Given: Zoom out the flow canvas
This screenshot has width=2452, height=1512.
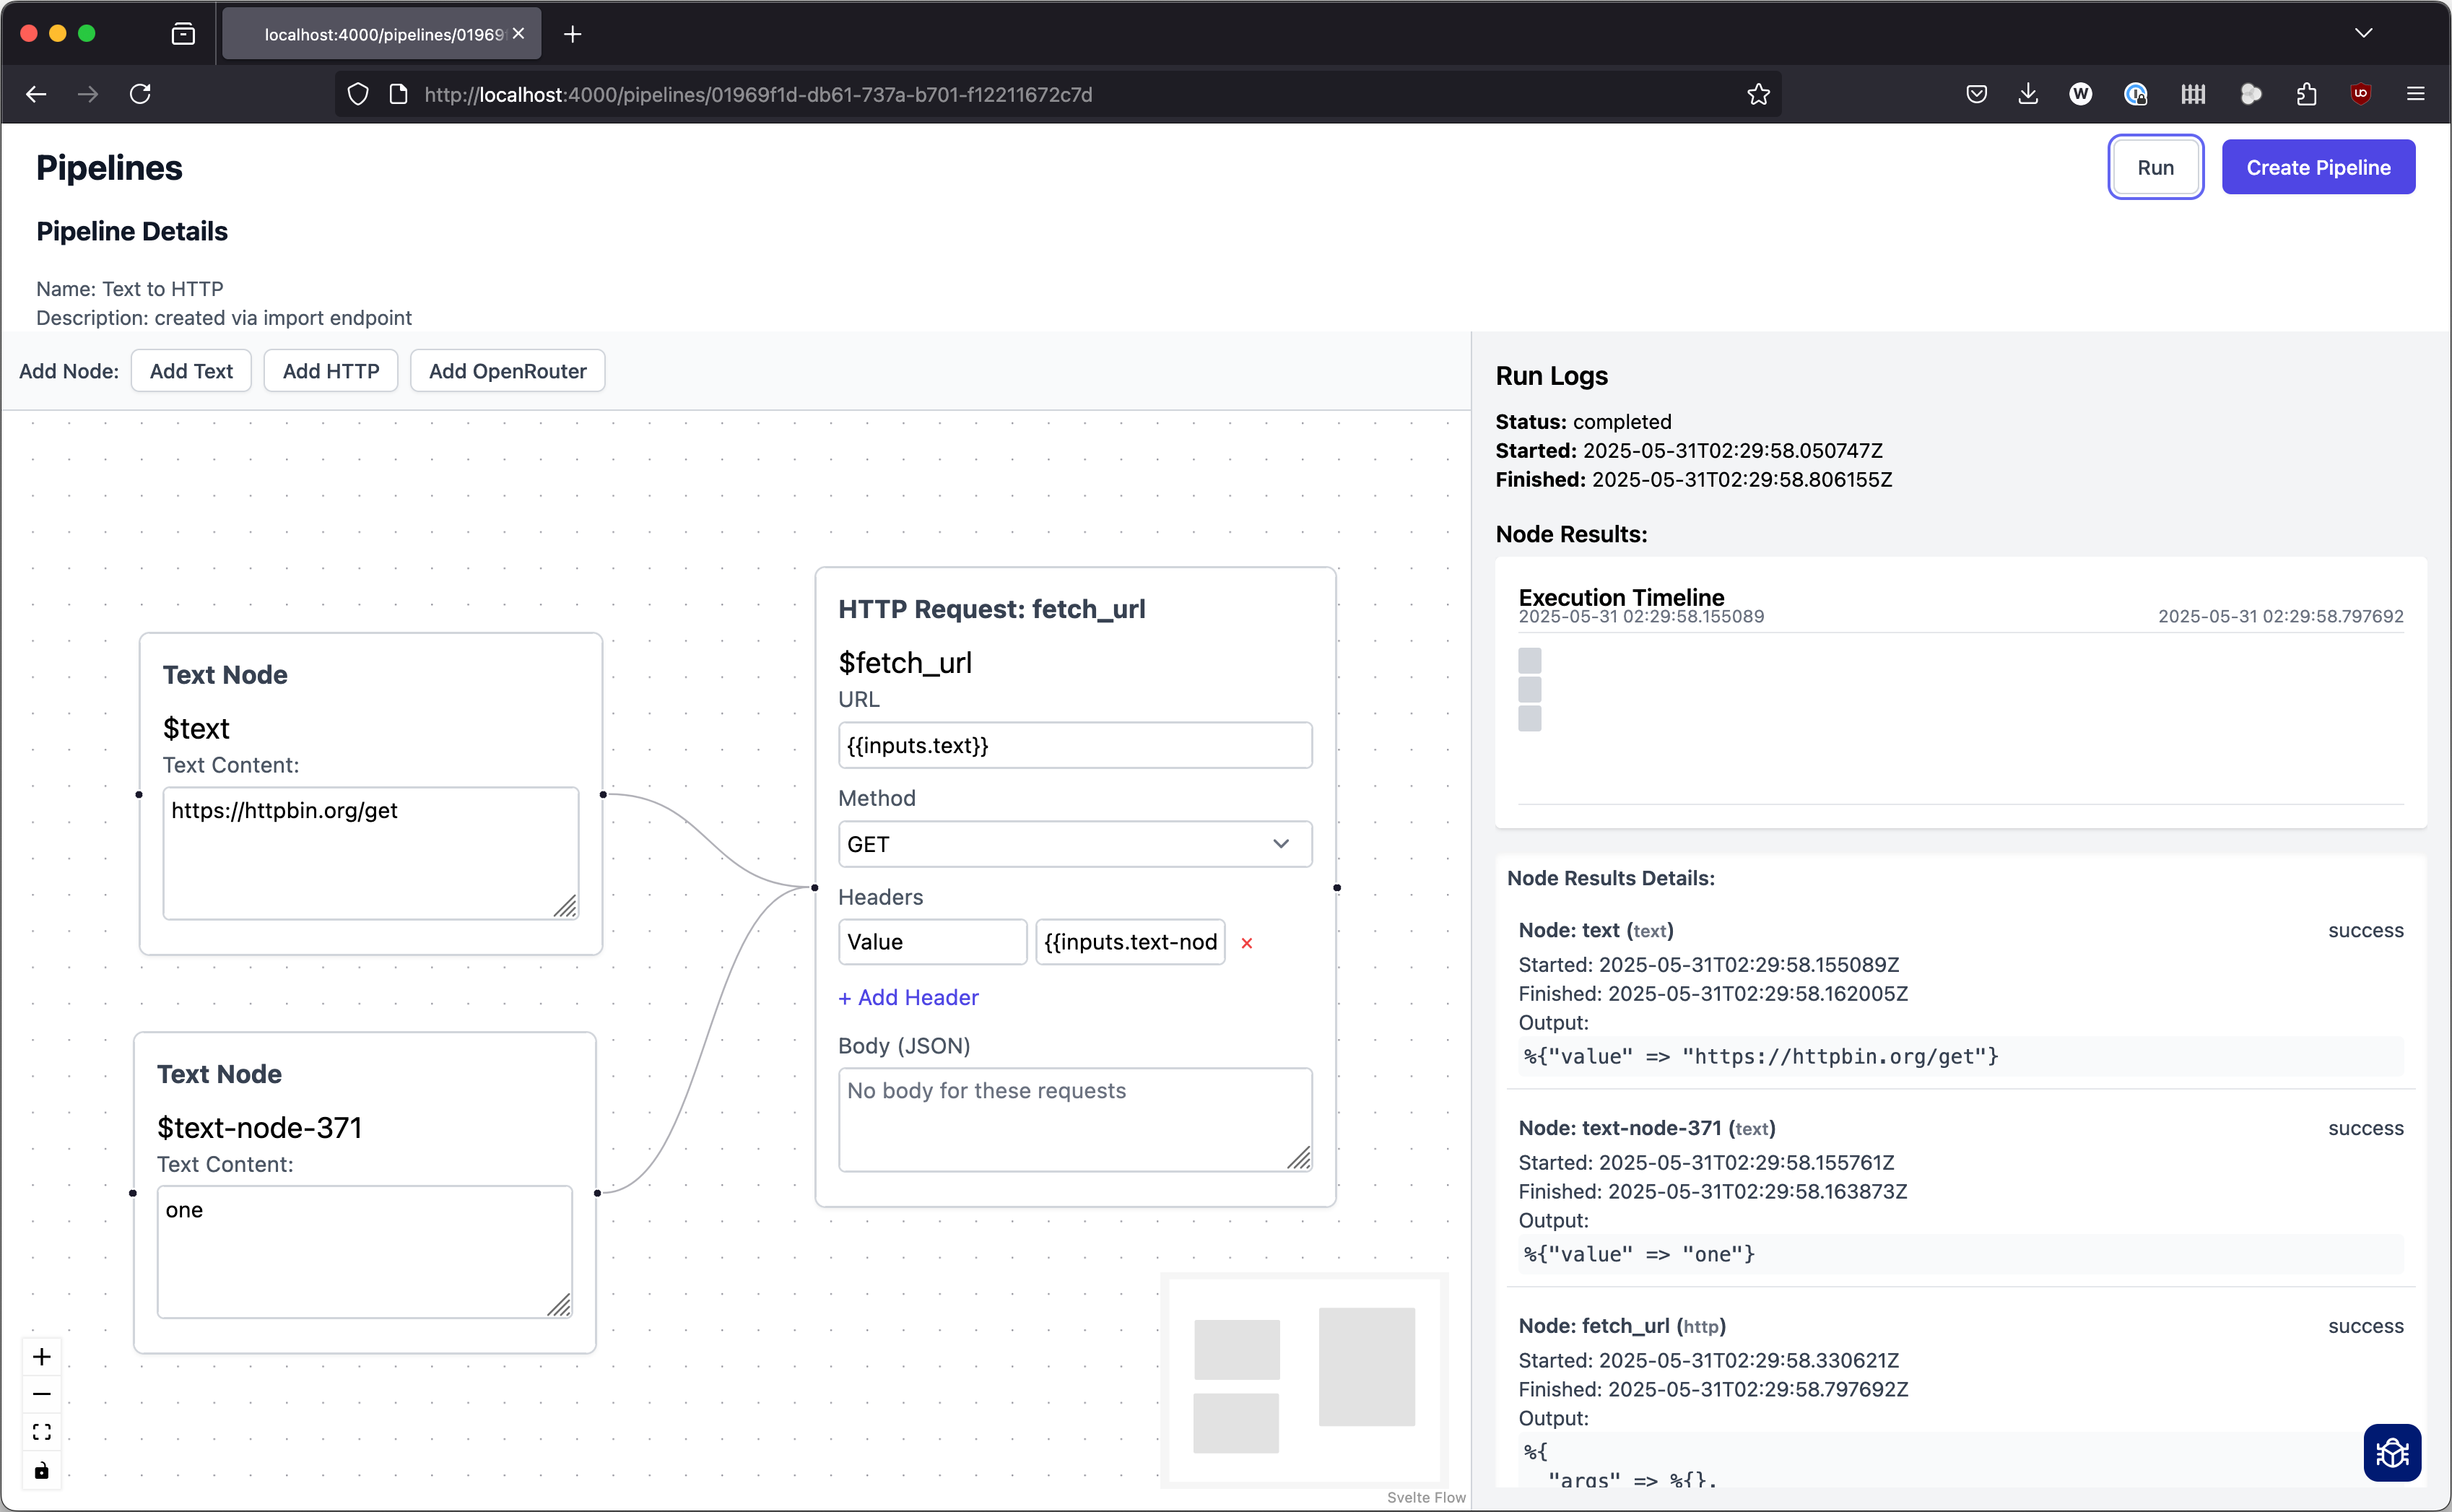Looking at the screenshot, I should pyautogui.click(x=42, y=1394).
